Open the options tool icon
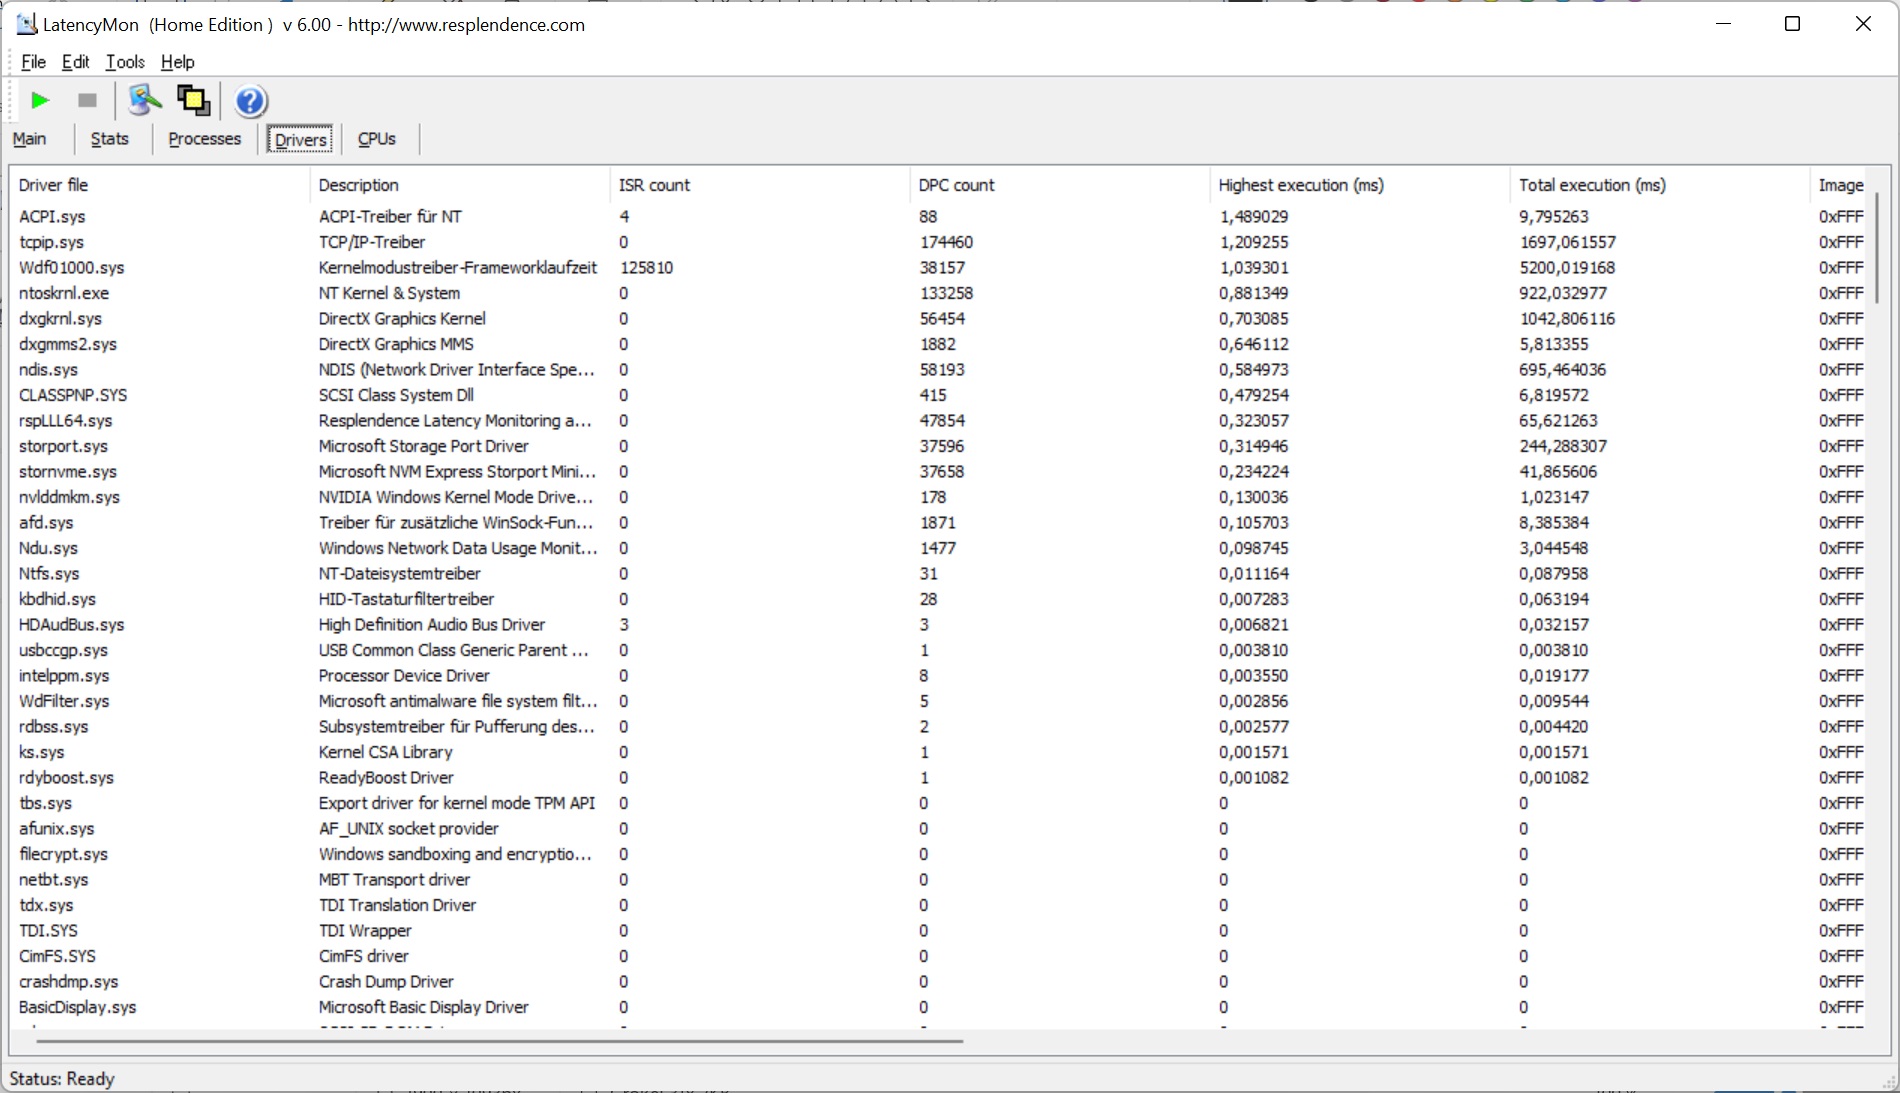Image resolution: width=1900 pixels, height=1093 pixels. [145, 100]
